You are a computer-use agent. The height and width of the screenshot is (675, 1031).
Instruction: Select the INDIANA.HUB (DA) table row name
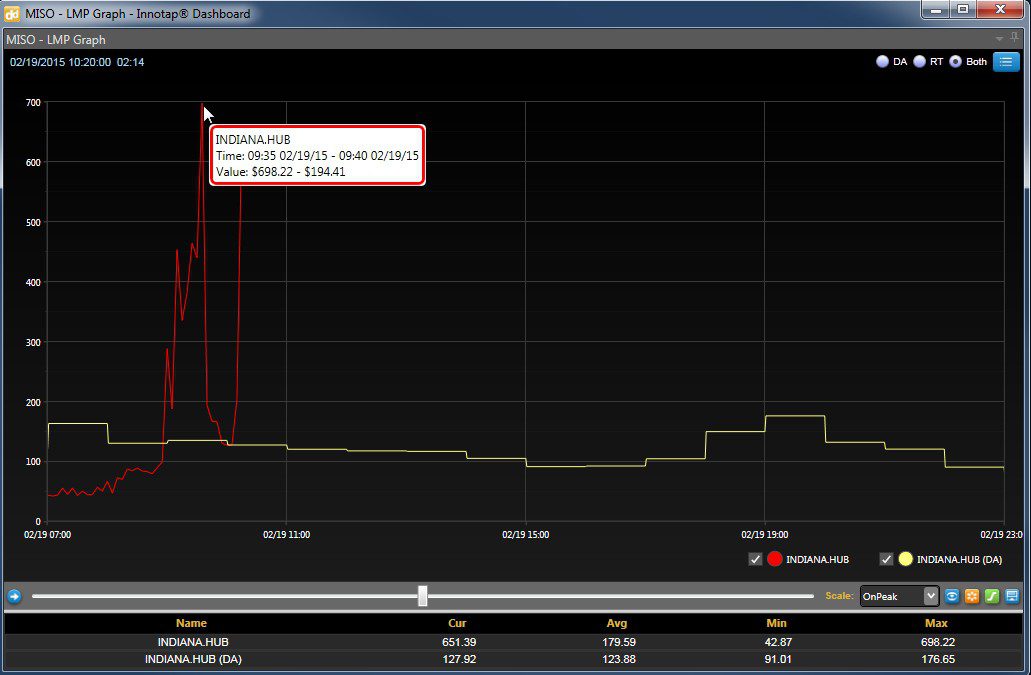tap(193, 659)
